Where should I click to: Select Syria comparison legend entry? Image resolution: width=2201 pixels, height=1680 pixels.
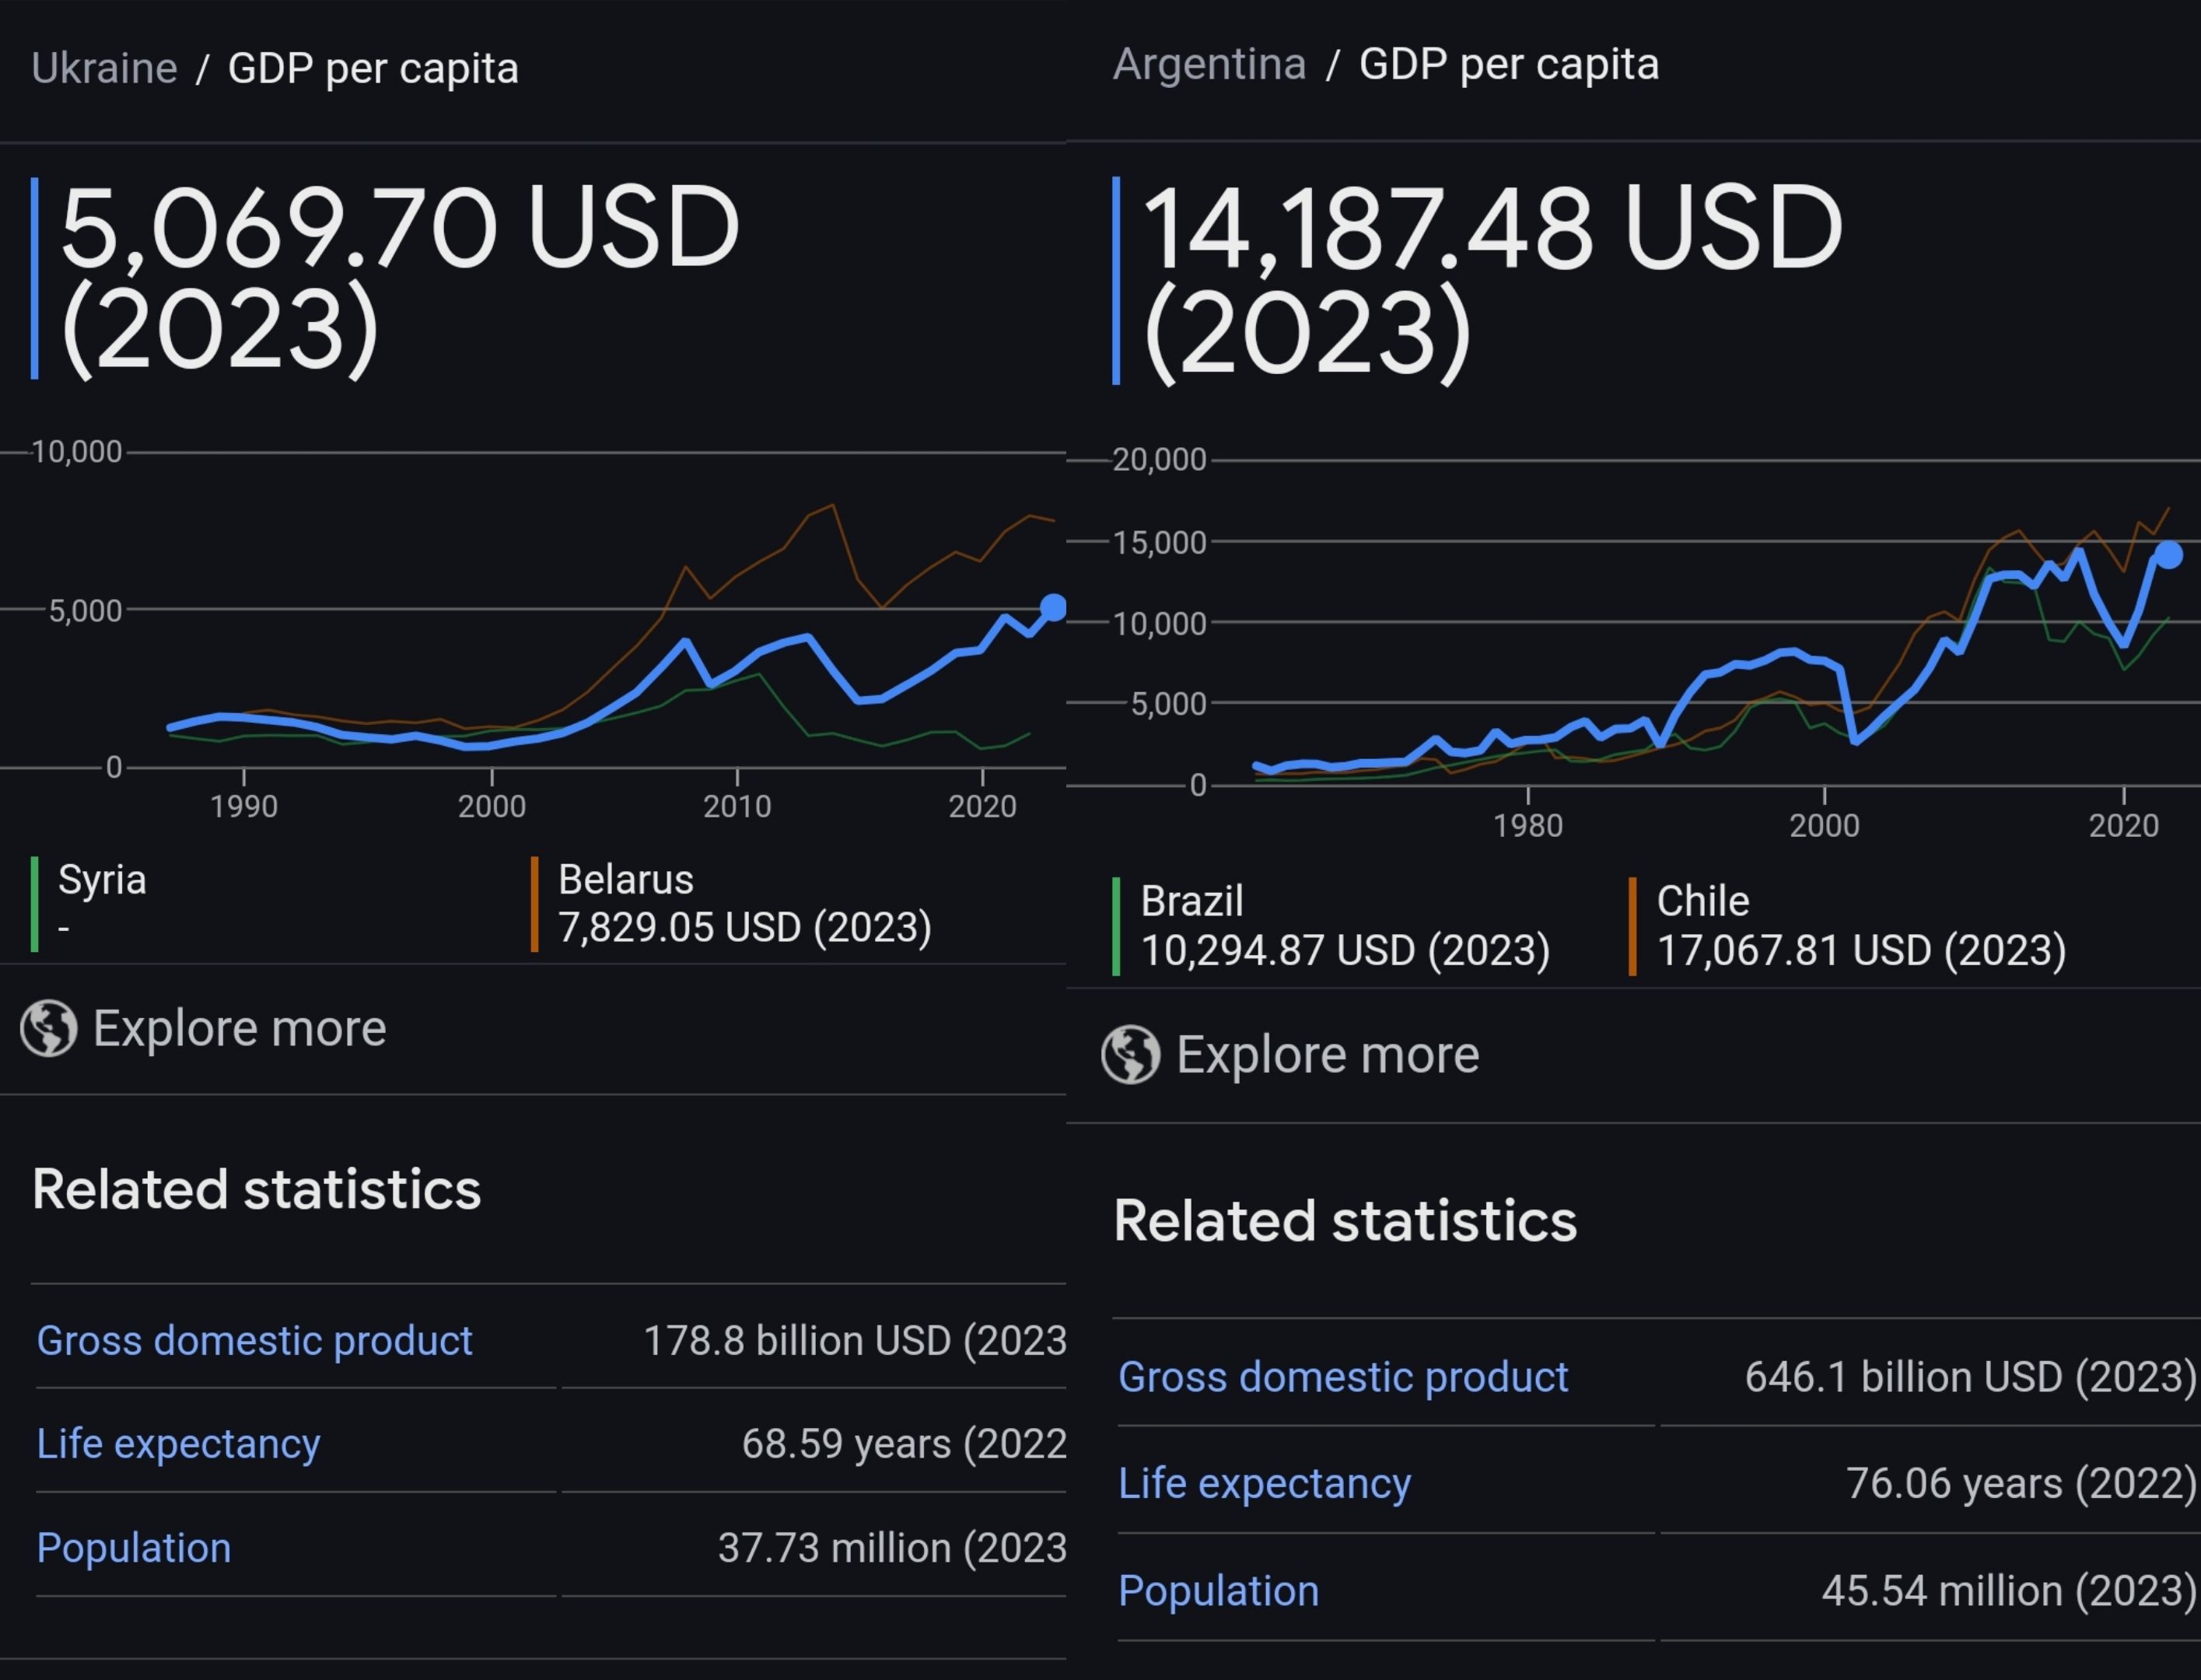click(102, 881)
